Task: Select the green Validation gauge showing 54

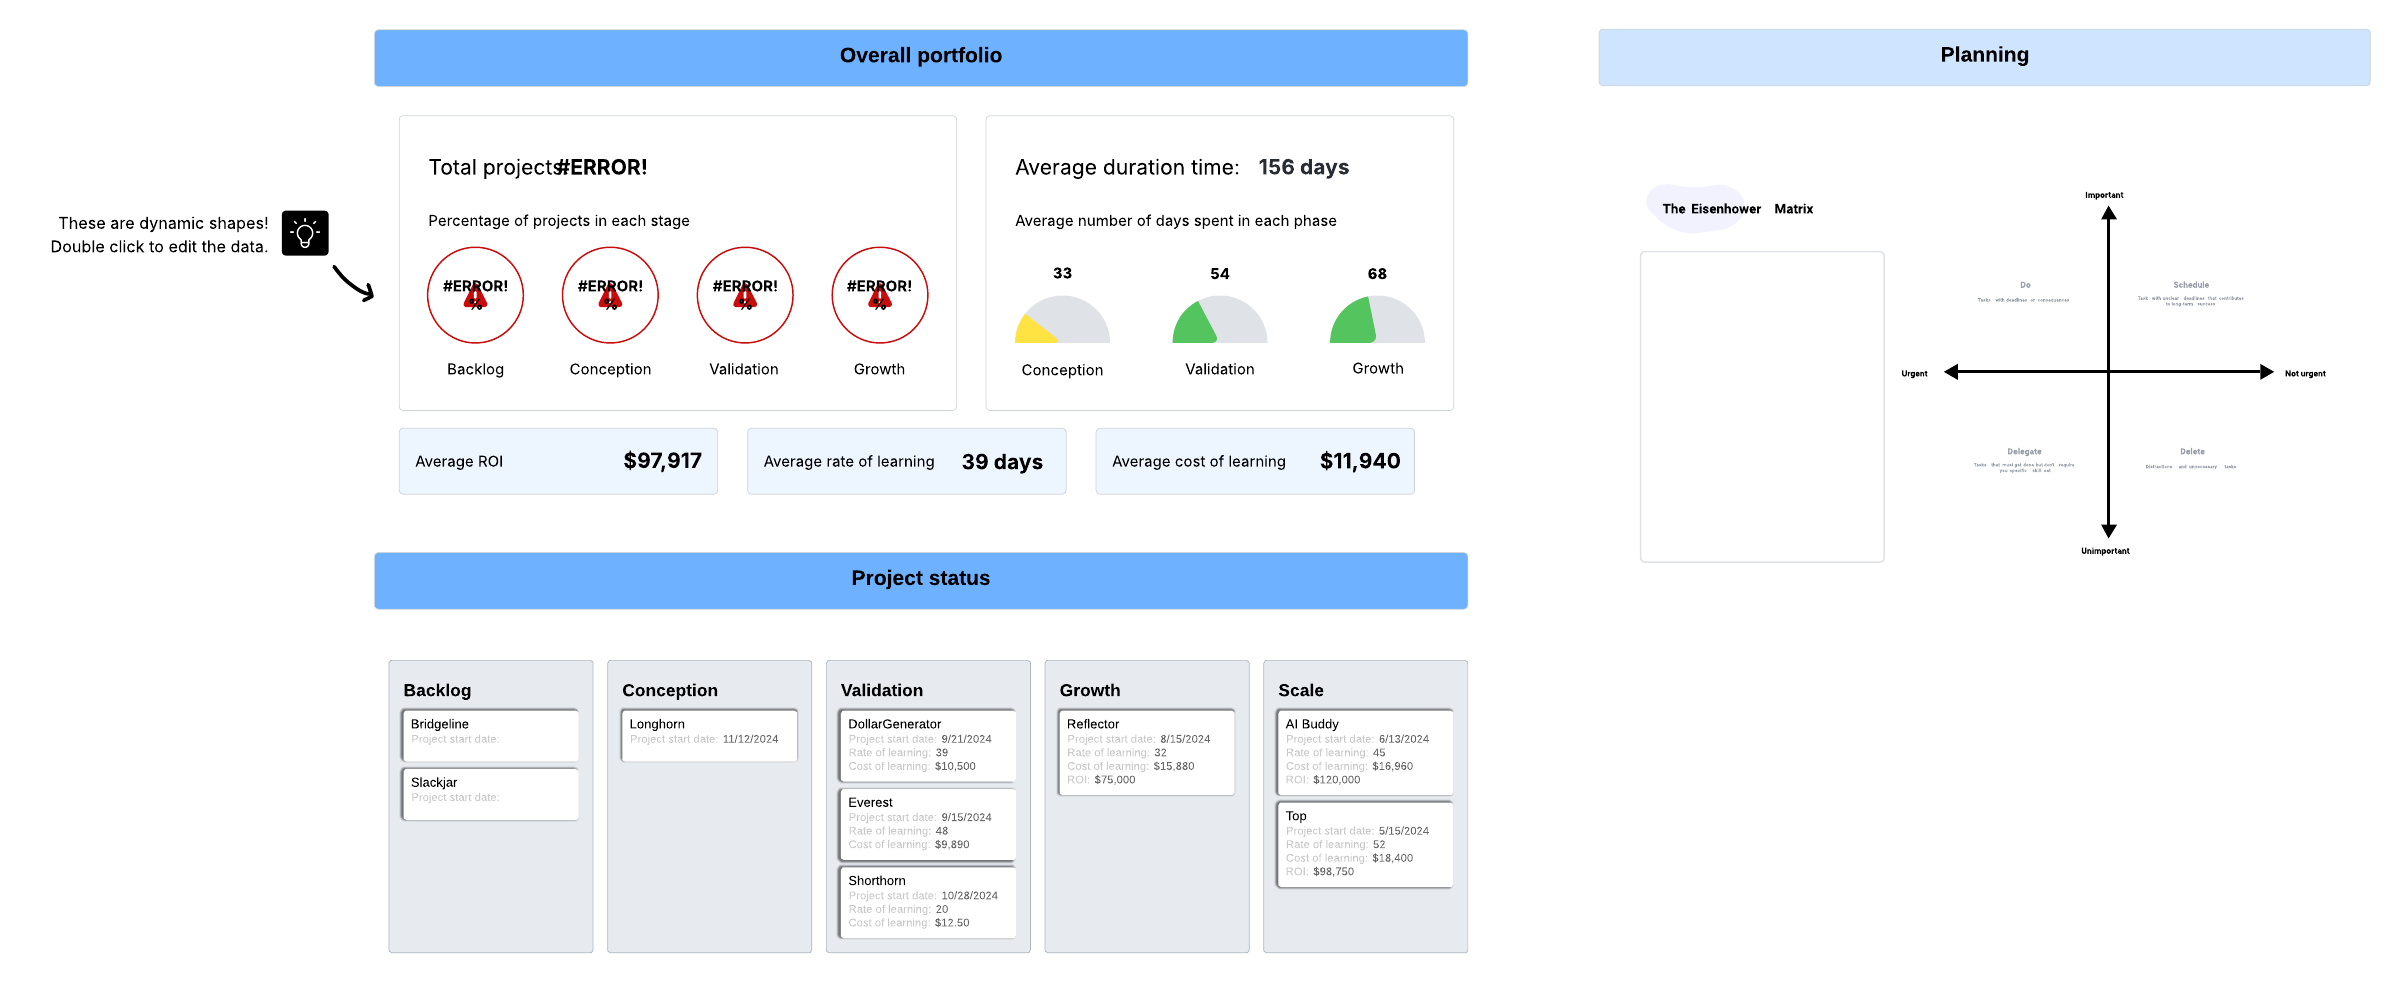Action: pyautogui.click(x=1219, y=320)
